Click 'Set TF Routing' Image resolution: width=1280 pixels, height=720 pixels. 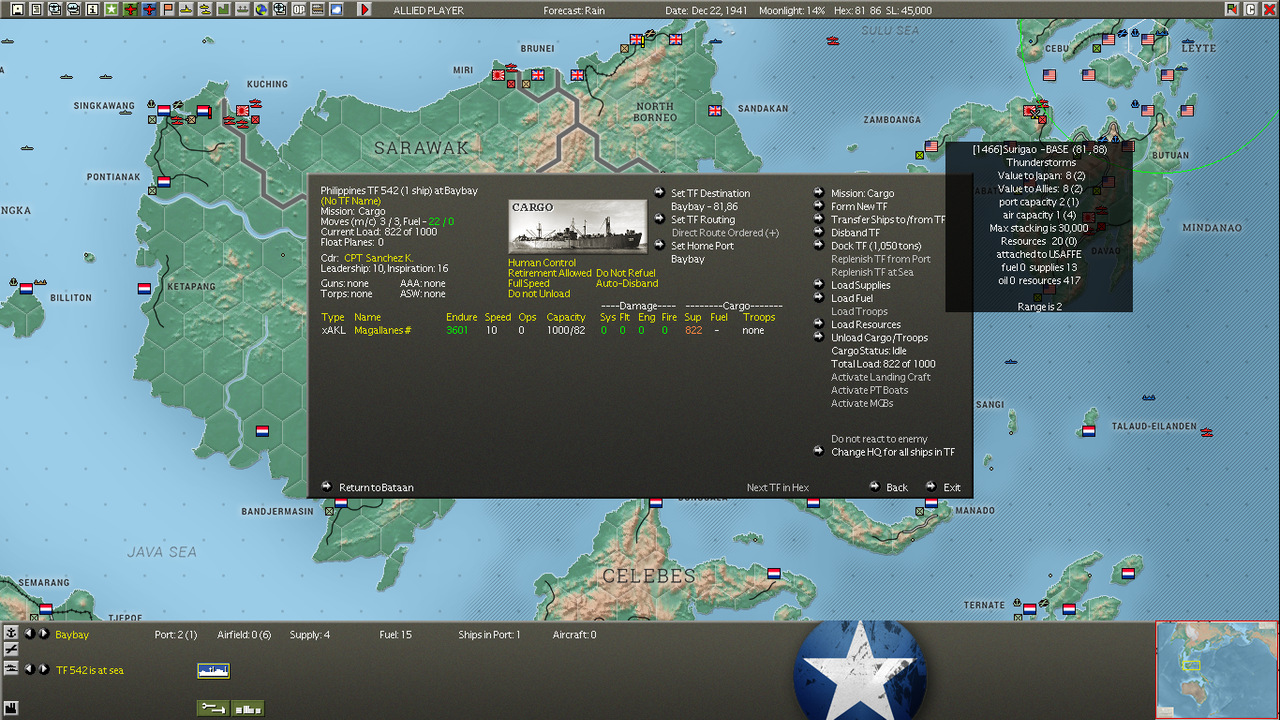702,220
